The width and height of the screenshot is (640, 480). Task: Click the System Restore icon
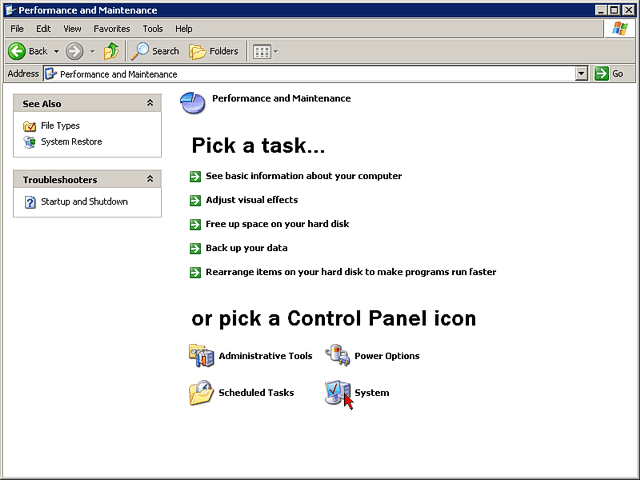pyautogui.click(x=29, y=142)
